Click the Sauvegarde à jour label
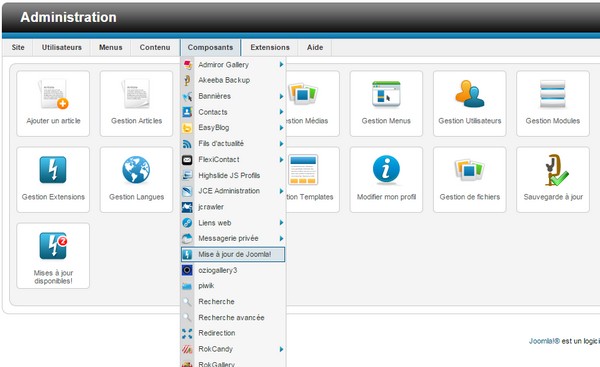The image size is (600, 367). tap(553, 197)
